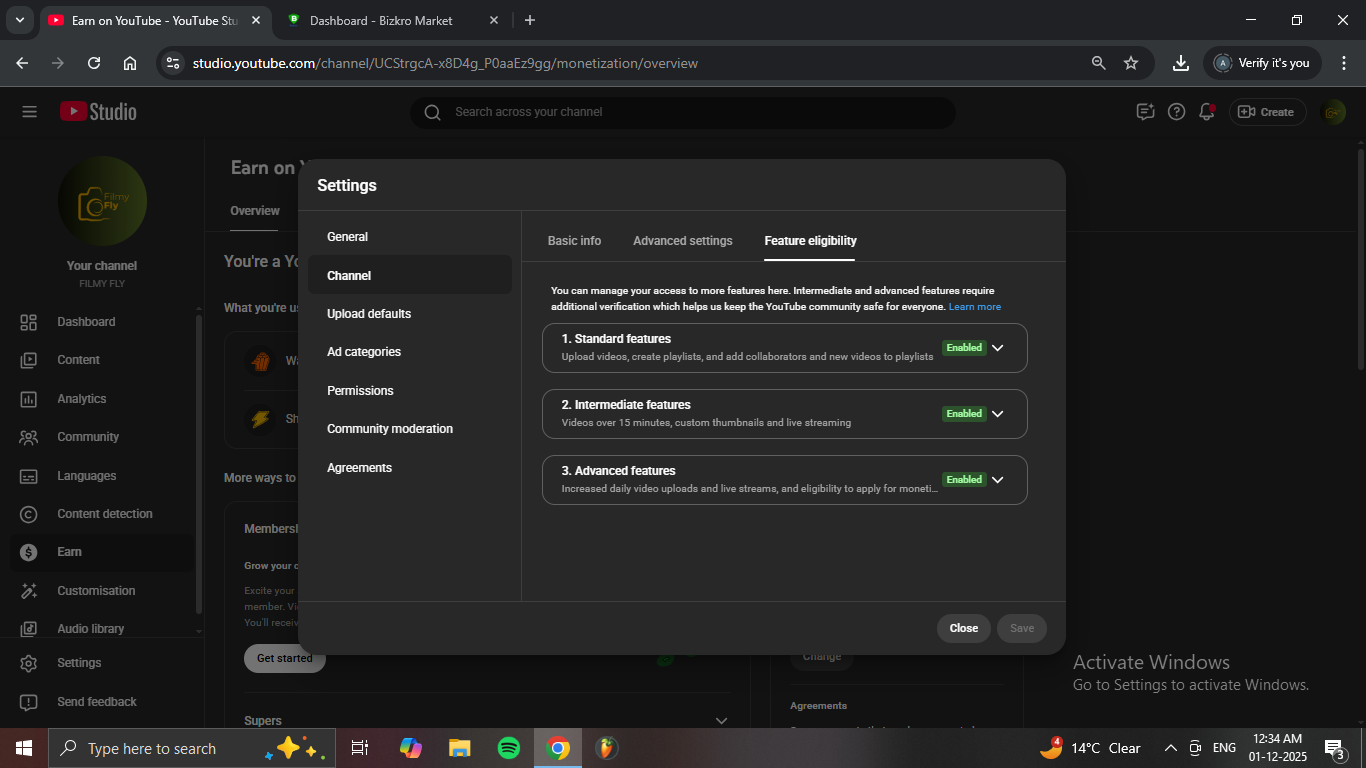This screenshot has width=1366, height=768.
Task: Click the Create button
Action: 1266,112
